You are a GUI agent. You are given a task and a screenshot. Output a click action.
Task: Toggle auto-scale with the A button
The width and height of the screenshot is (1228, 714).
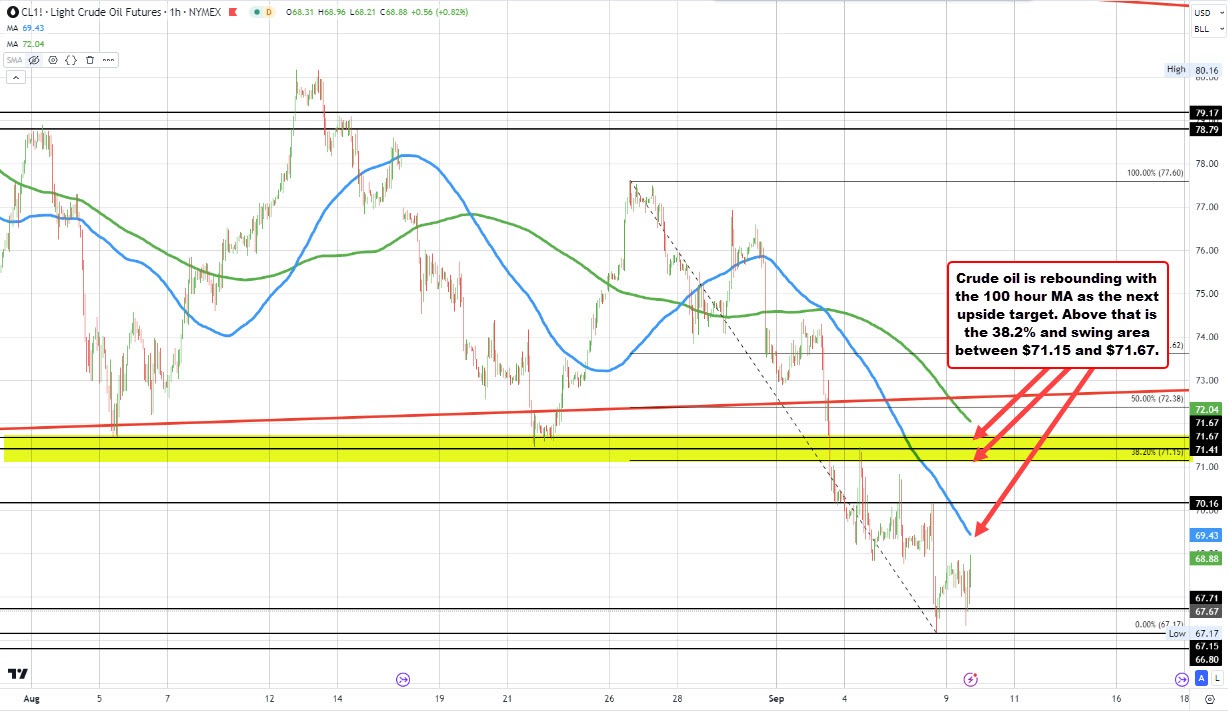point(1201,679)
